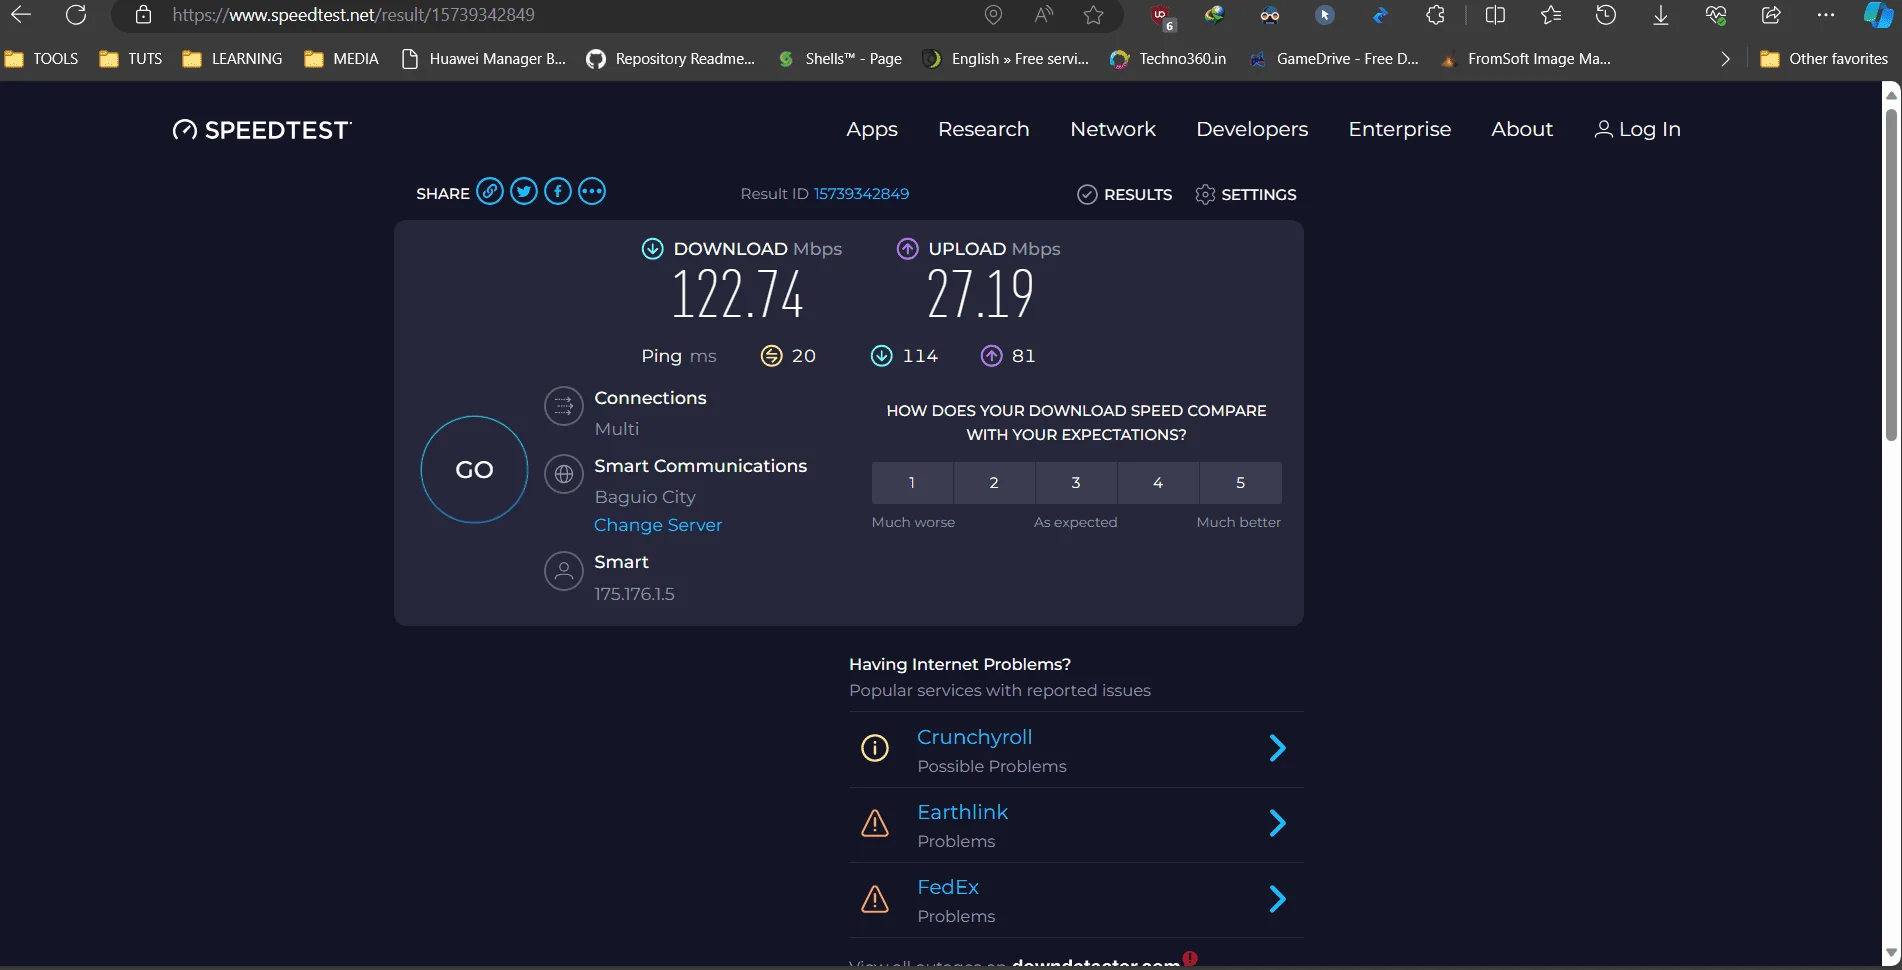Toggle split screen view

pyautogui.click(x=1496, y=15)
